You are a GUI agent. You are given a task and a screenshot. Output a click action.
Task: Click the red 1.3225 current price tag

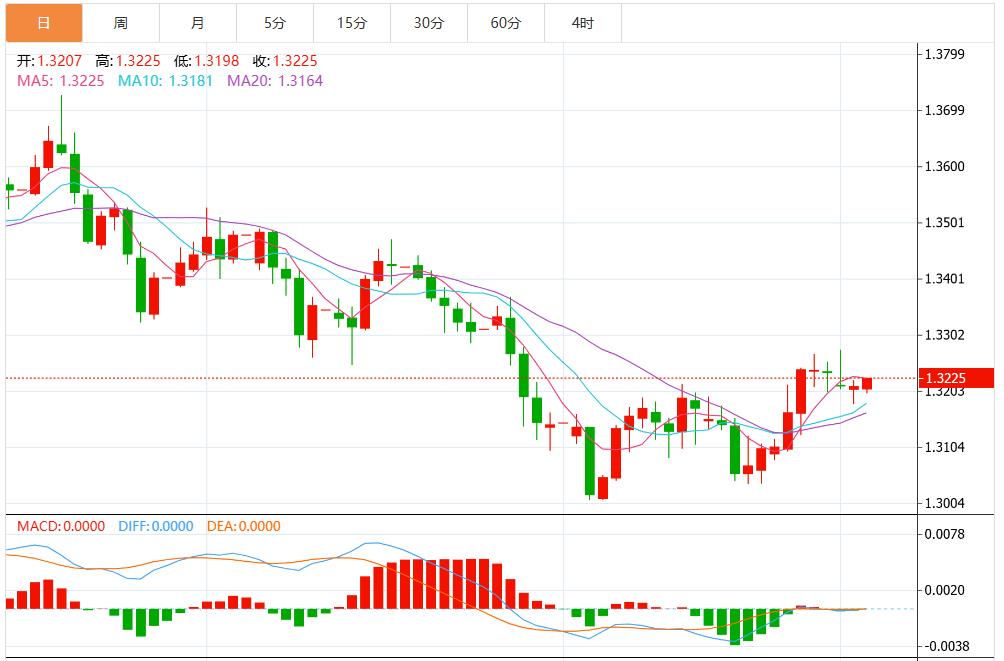pyautogui.click(x=957, y=378)
